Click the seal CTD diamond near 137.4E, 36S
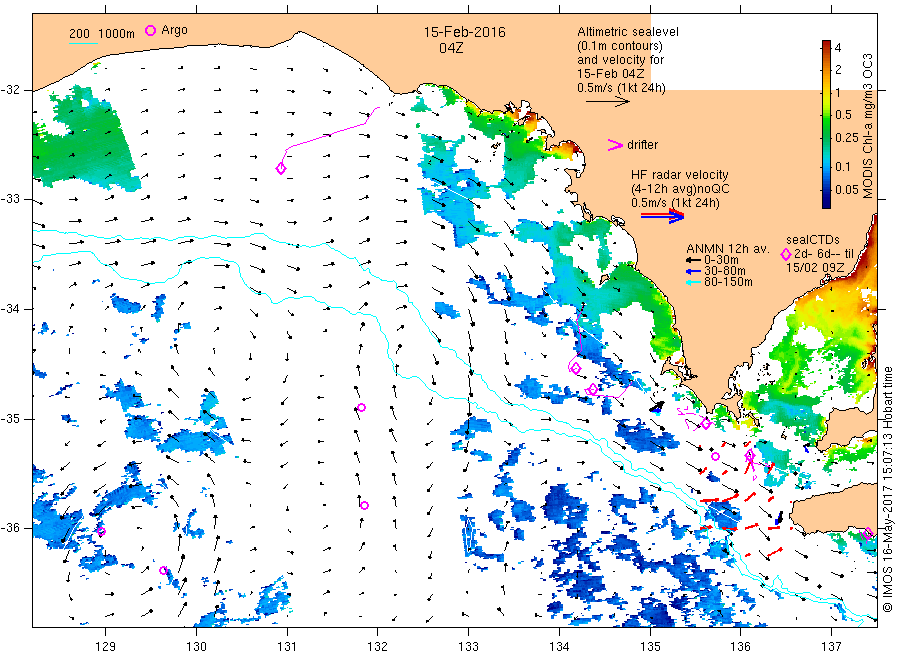The width and height of the screenshot is (900, 660). (x=868, y=533)
